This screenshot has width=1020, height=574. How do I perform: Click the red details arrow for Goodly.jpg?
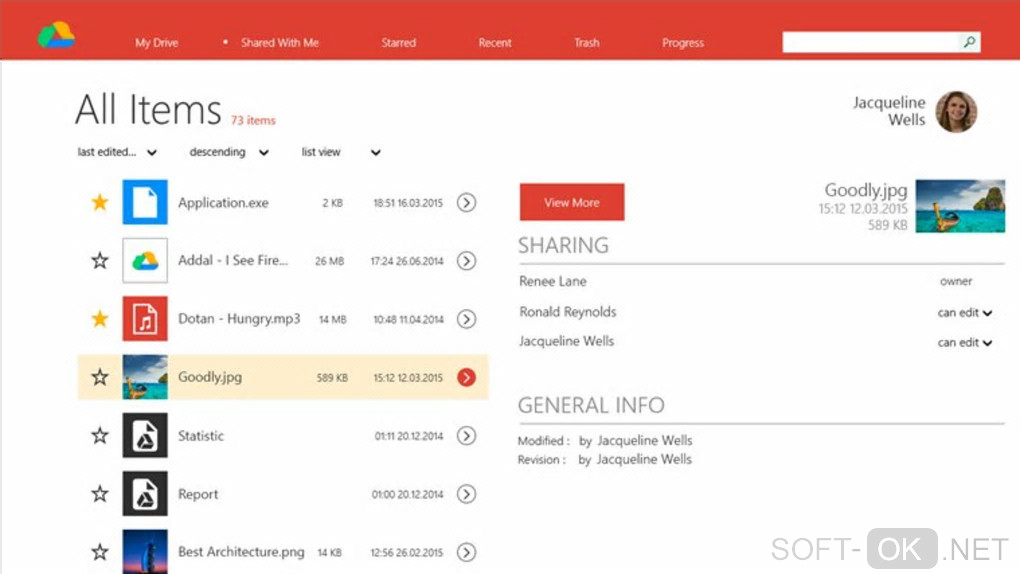pos(466,377)
